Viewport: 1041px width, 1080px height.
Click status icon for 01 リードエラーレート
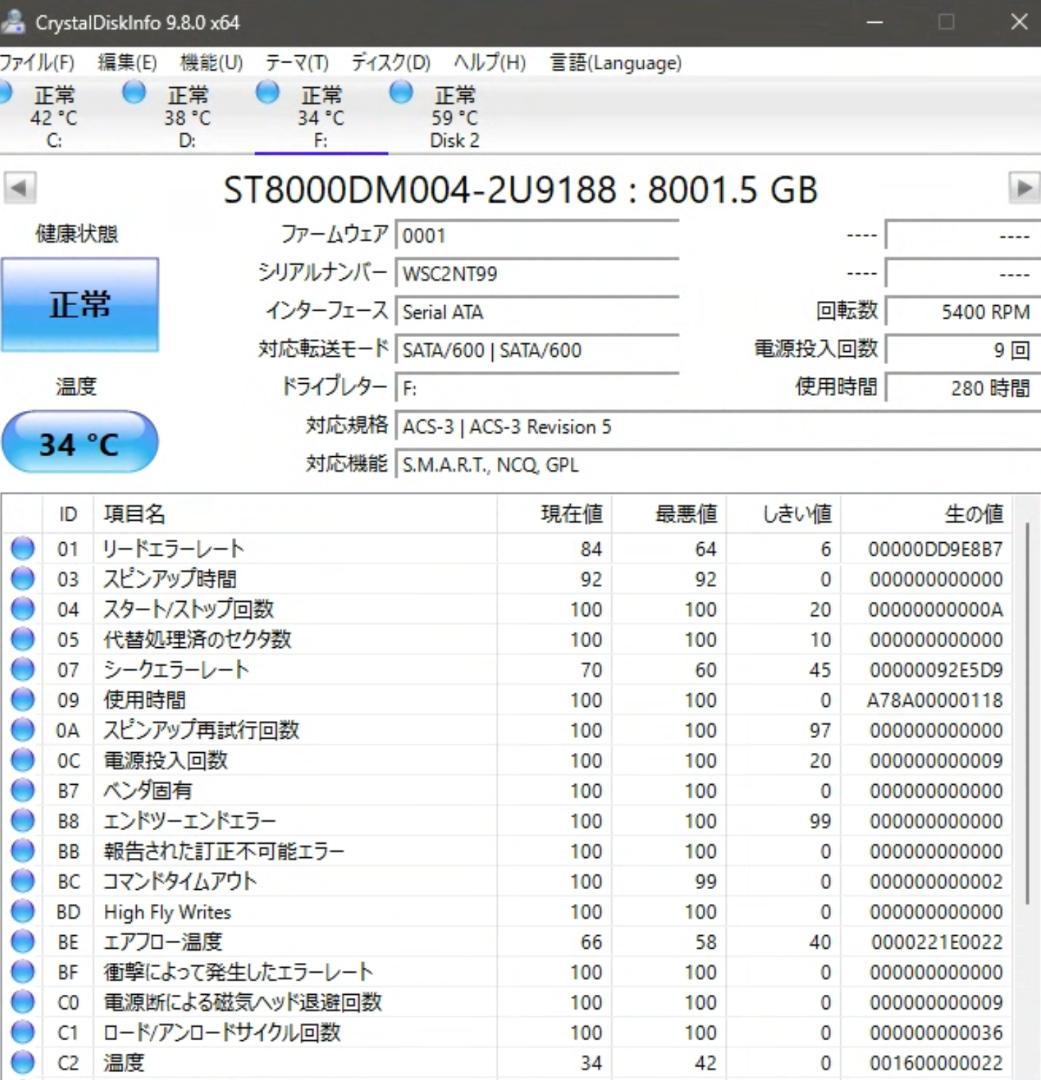pos(23,548)
